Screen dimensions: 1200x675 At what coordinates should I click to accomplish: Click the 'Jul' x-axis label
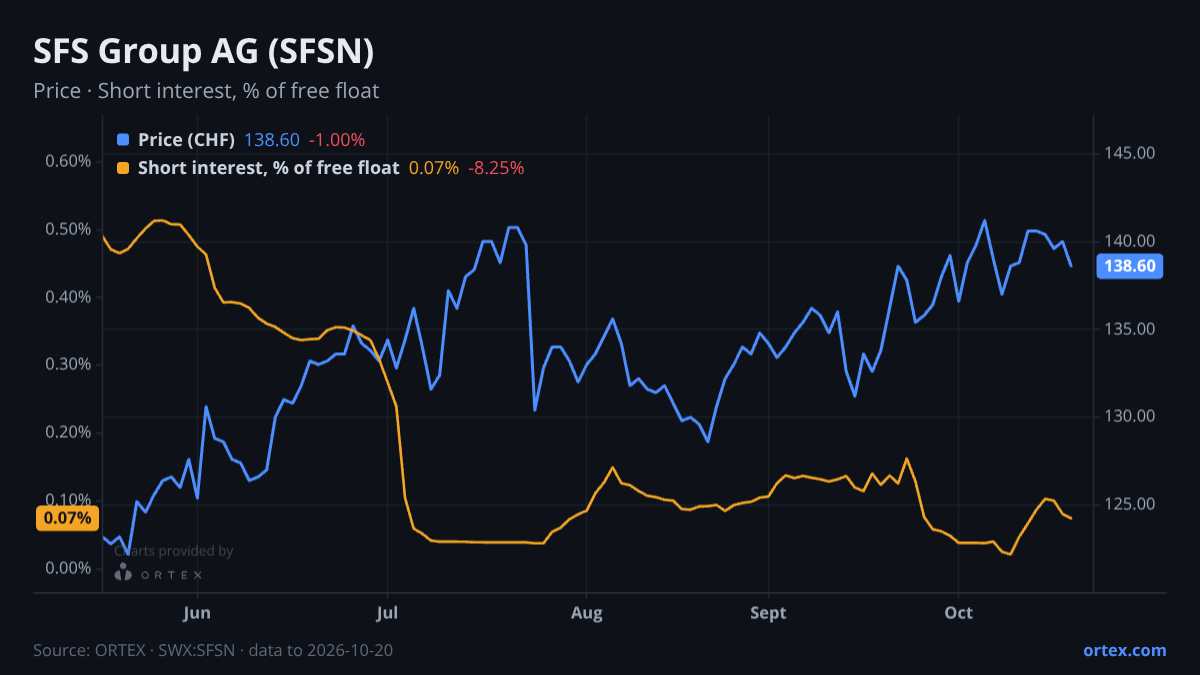[x=387, y=612]
